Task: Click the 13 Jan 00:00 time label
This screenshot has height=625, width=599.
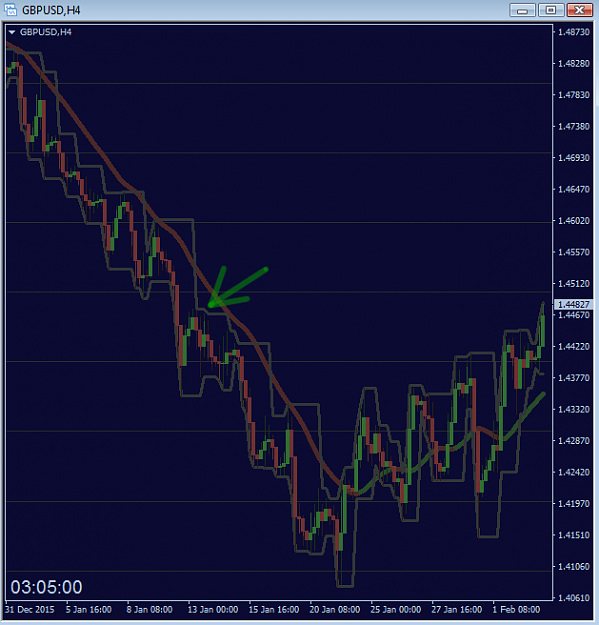Action: pyautogui.click(x=213, y=610)
